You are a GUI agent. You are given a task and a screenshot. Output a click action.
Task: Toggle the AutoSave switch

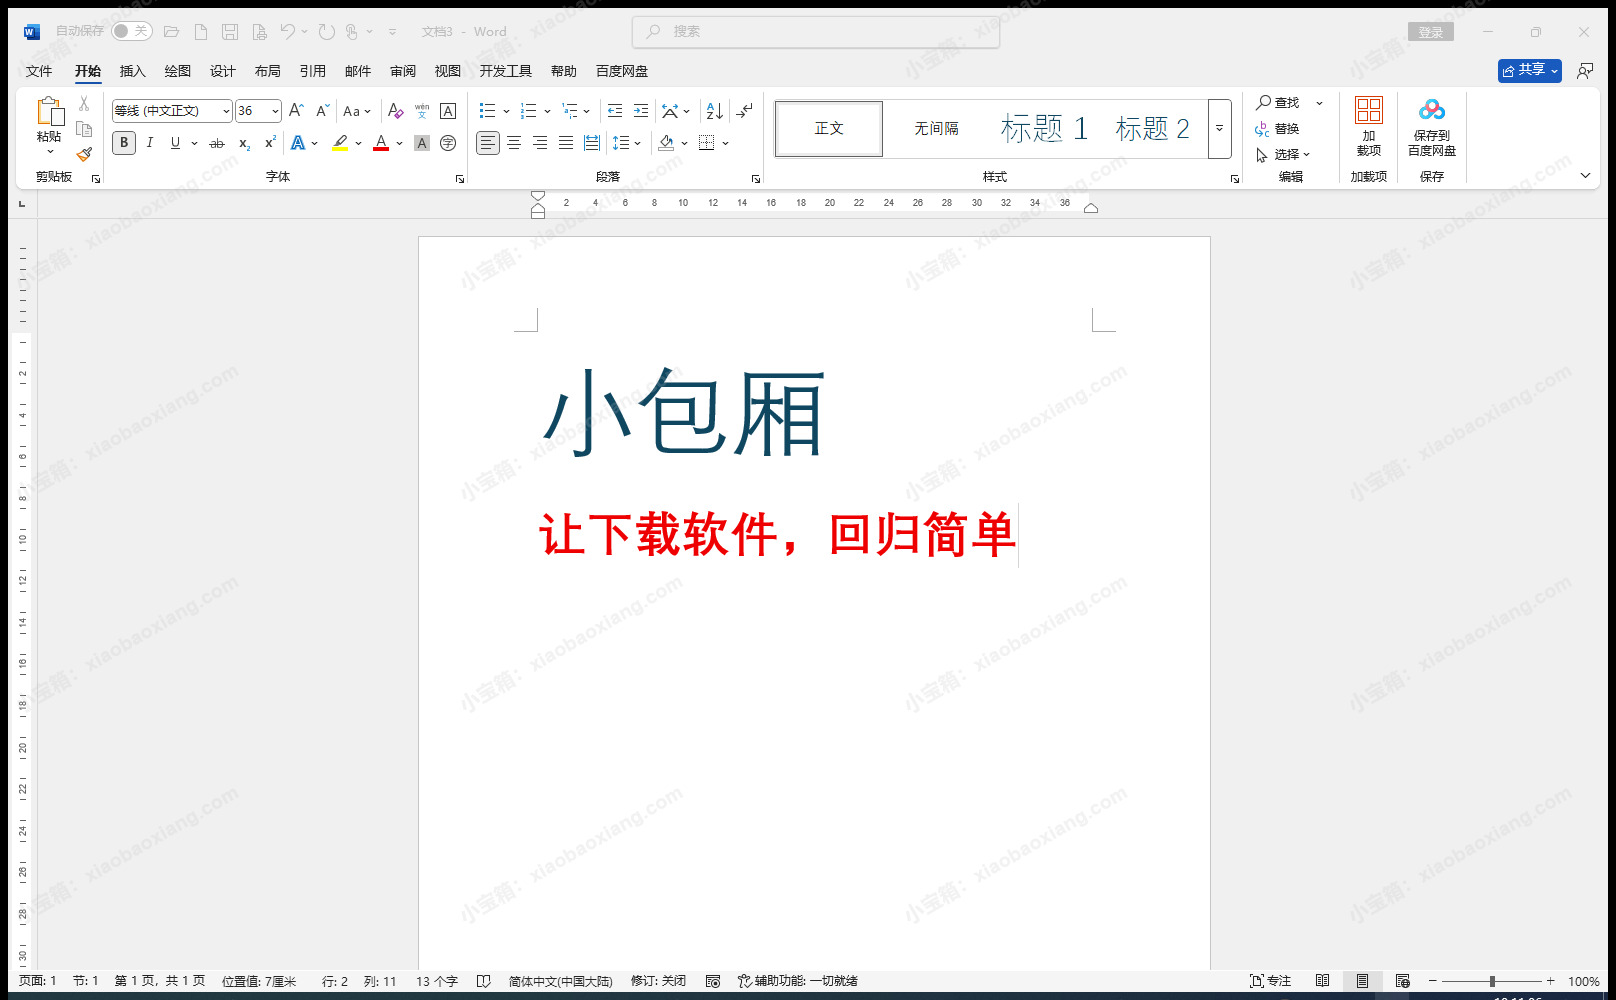click(x=131, y=31)
